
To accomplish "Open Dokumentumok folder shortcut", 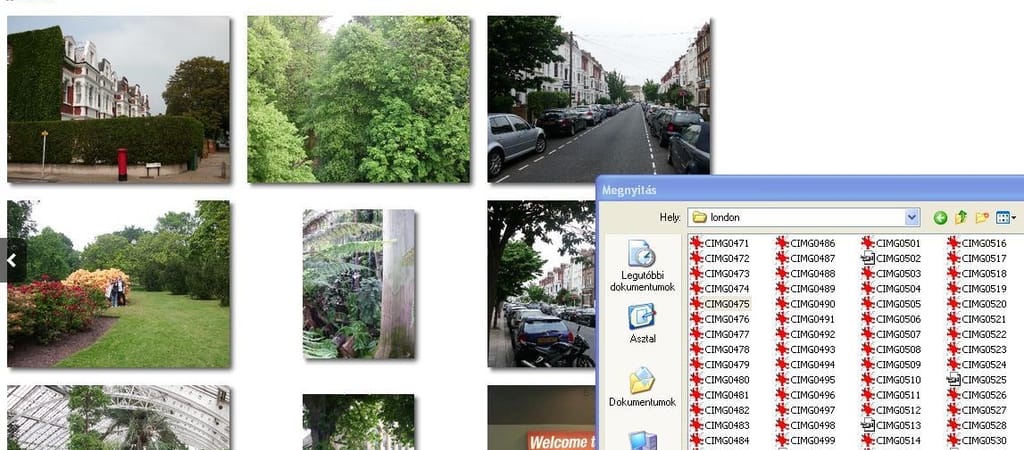I will point(642,387).
